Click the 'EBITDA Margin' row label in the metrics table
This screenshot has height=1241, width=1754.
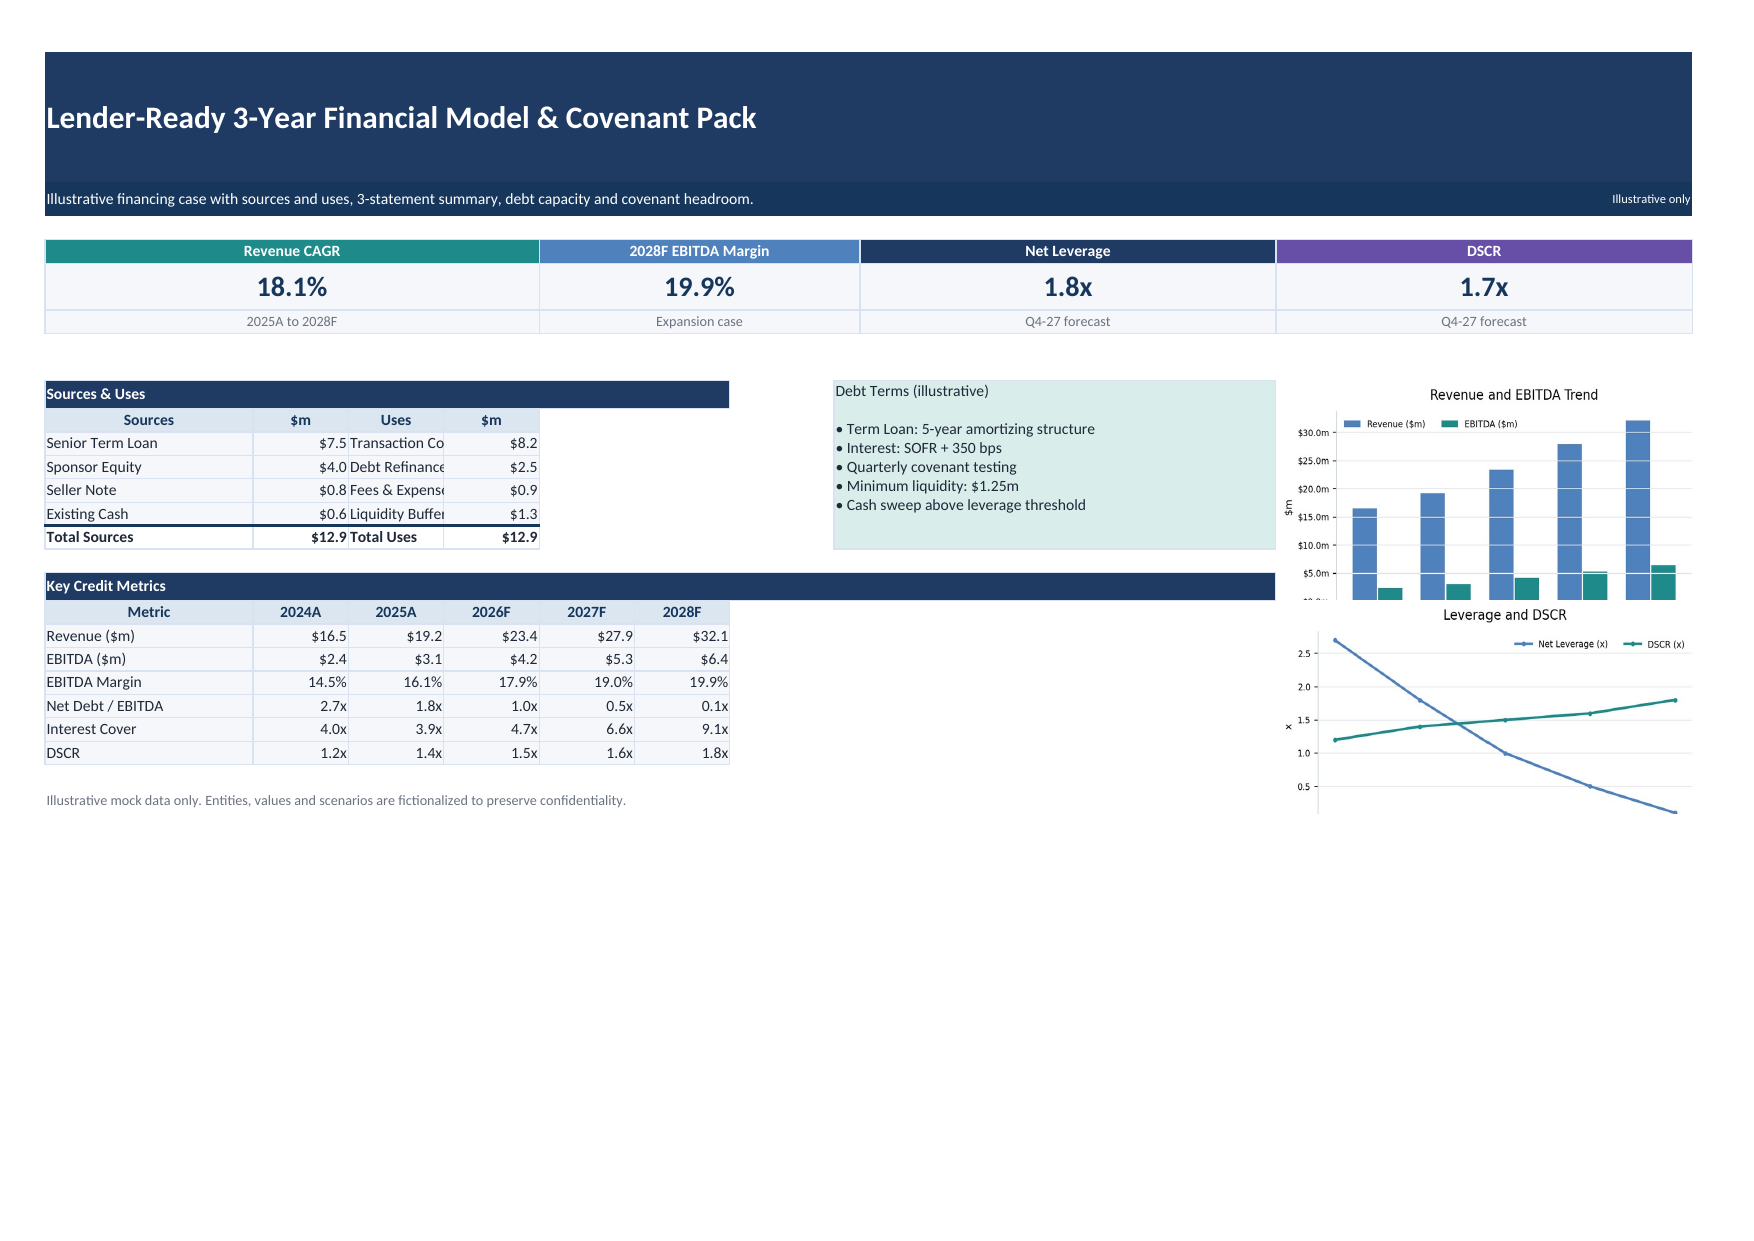pyautogui.click(x=149, y=682)
